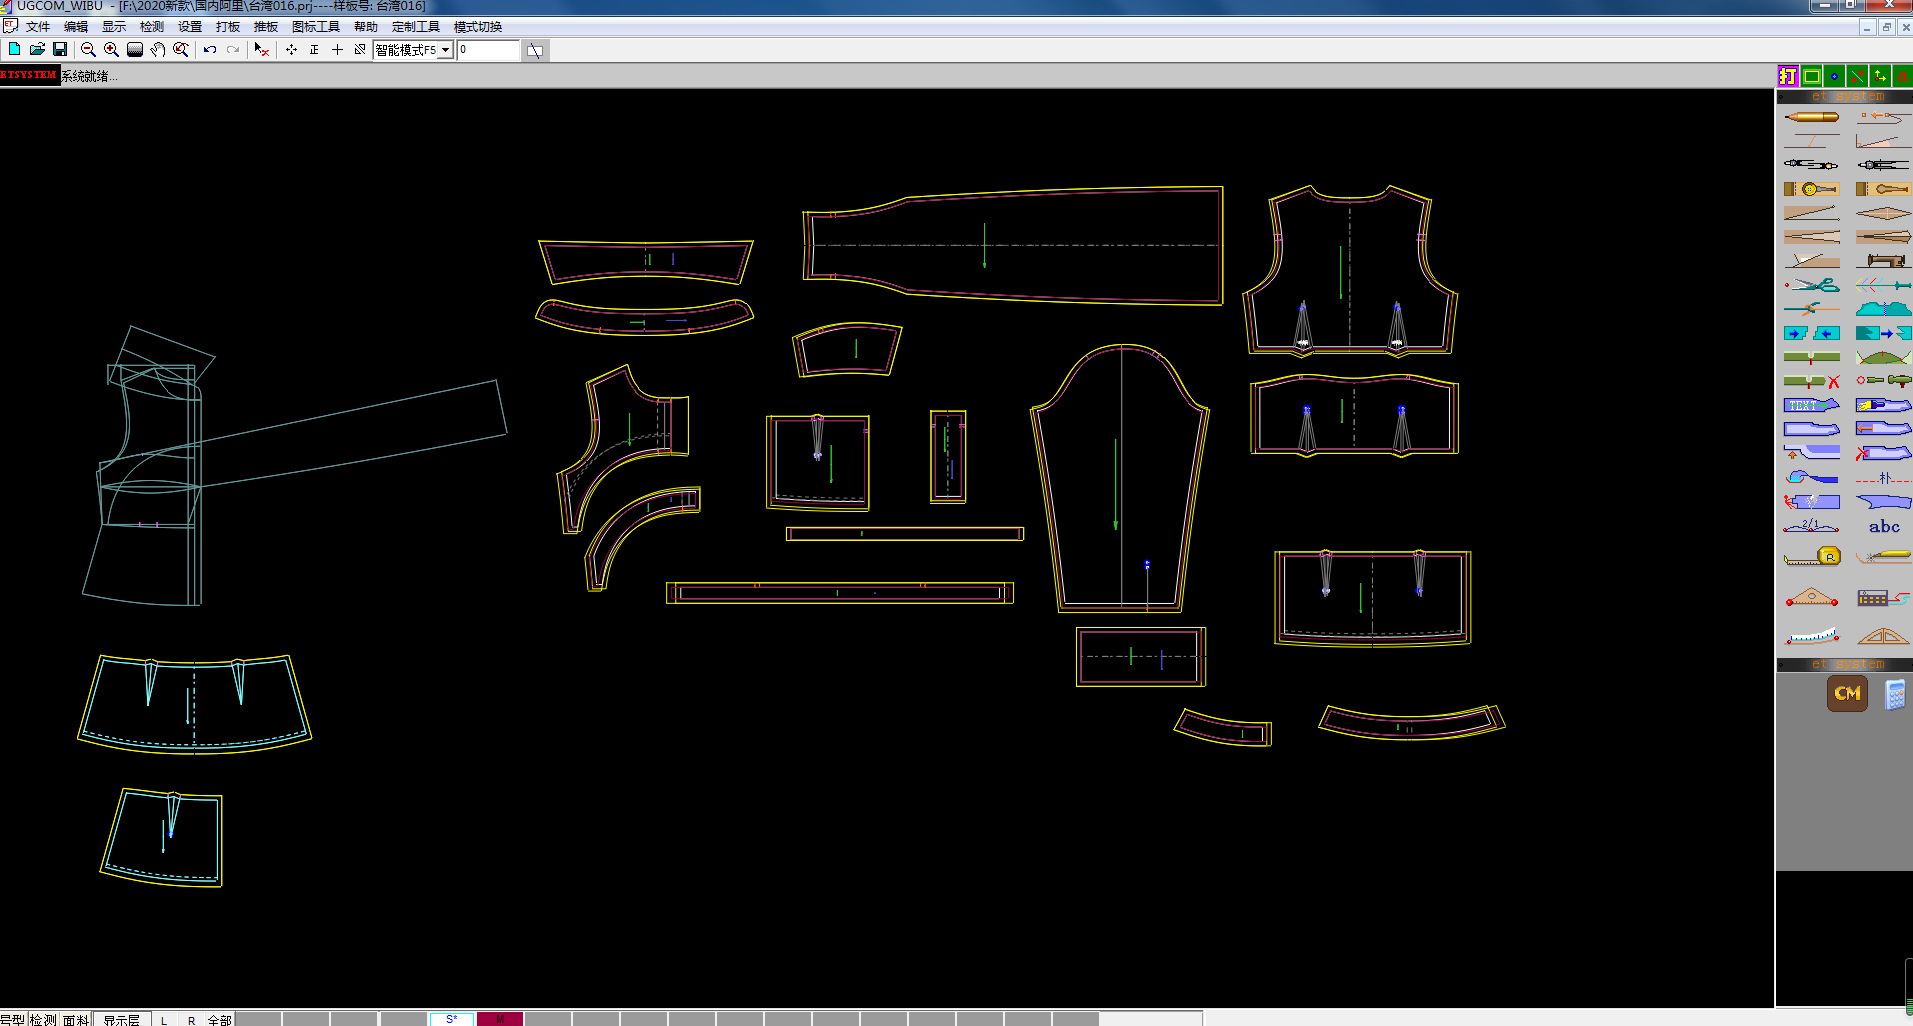Select the tape measure tool icon

1811,556
